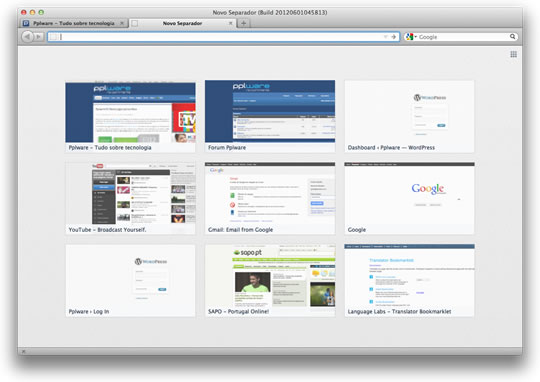Click the red close window button
This screenshot has width=540, height=382.
[24, 12]
